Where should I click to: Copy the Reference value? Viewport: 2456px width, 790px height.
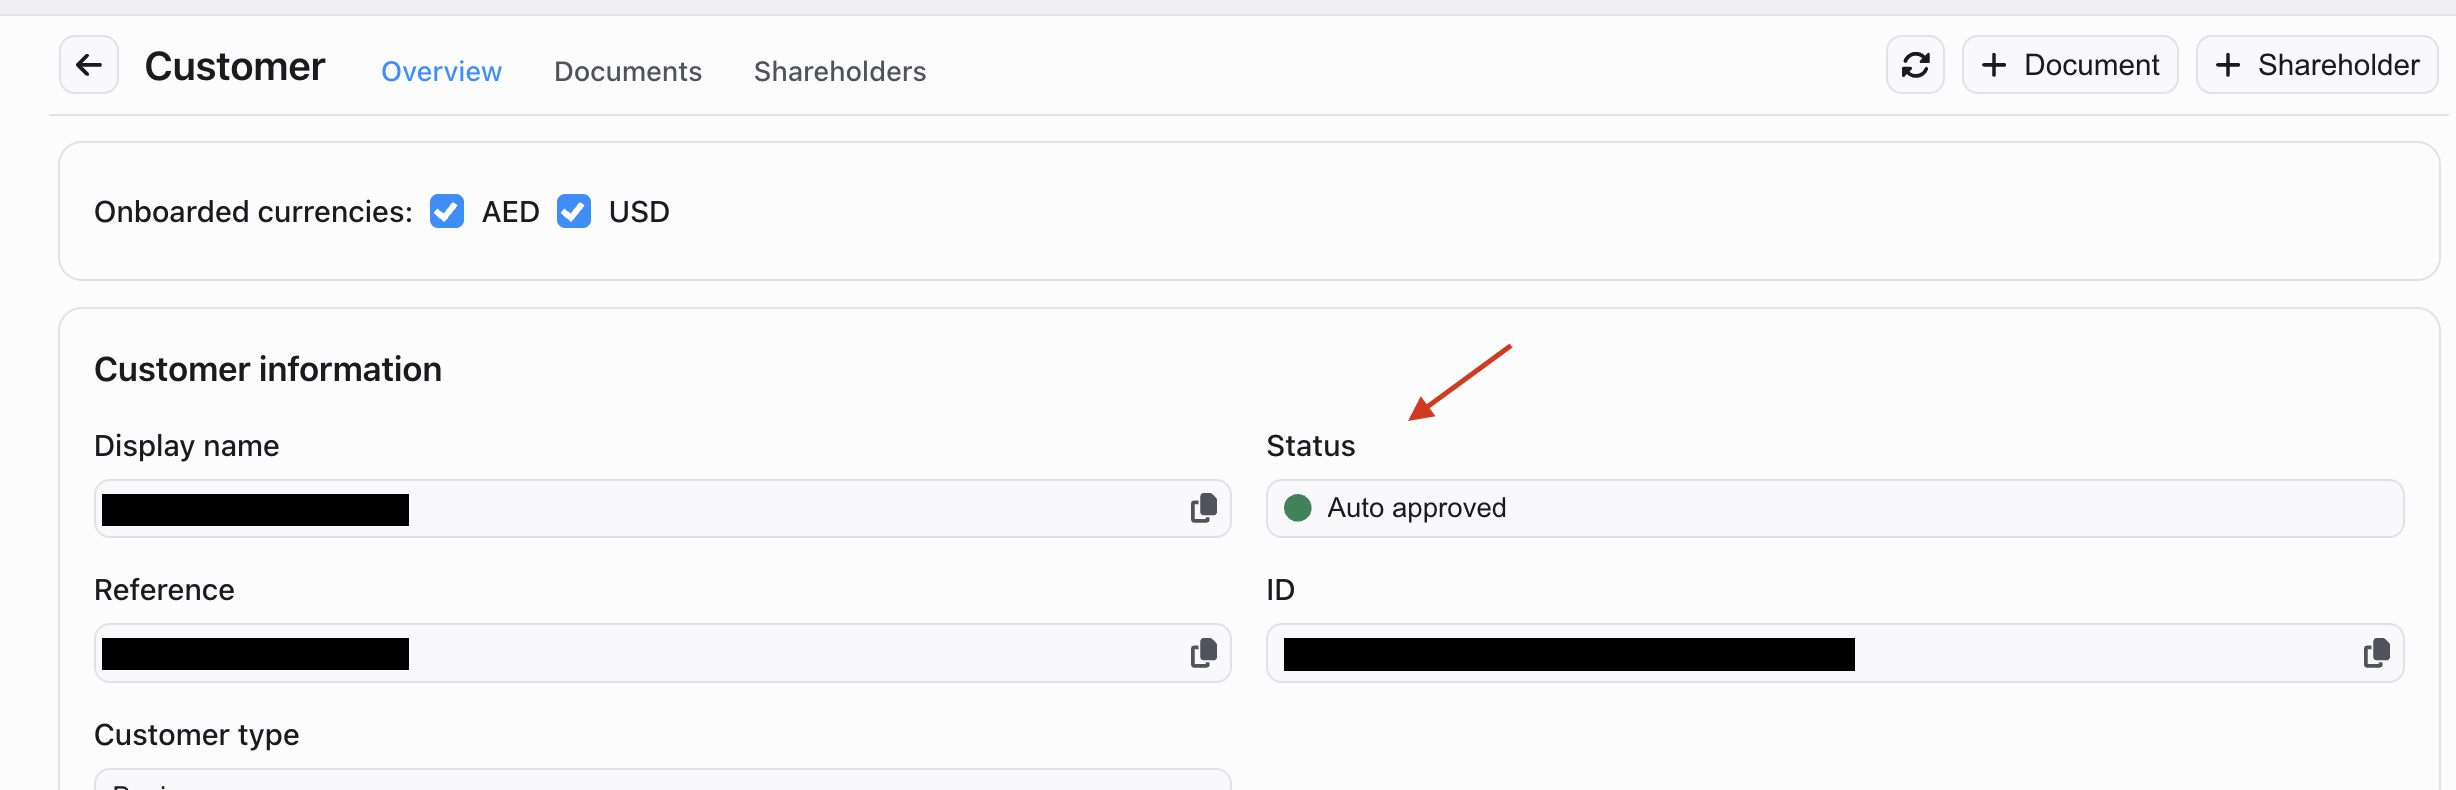pyautogui.click(x=1204, y=653)
